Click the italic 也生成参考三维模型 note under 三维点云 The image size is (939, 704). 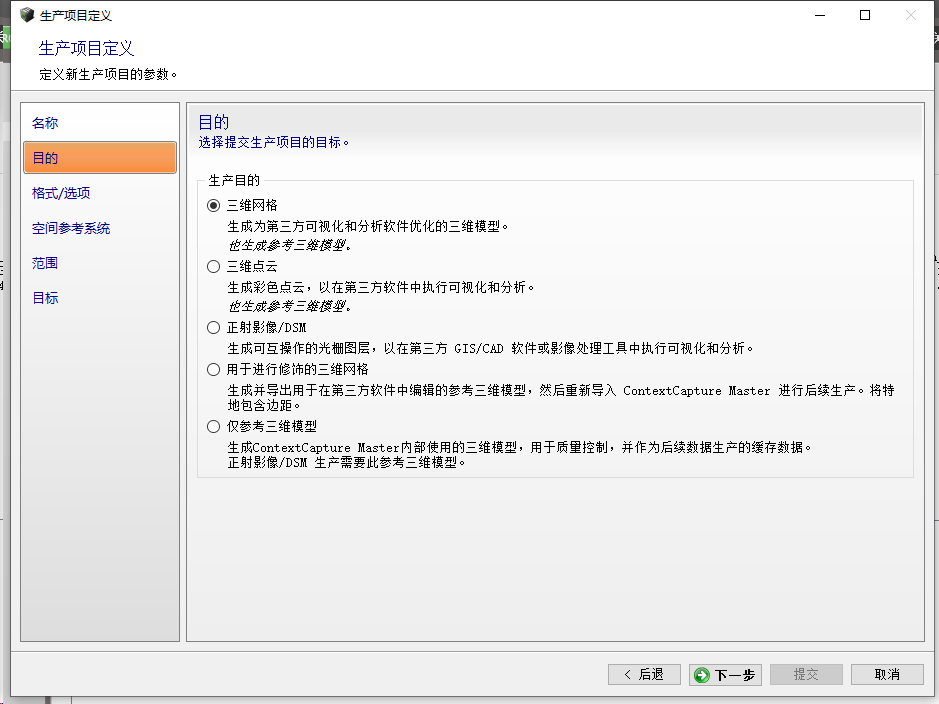289,307
